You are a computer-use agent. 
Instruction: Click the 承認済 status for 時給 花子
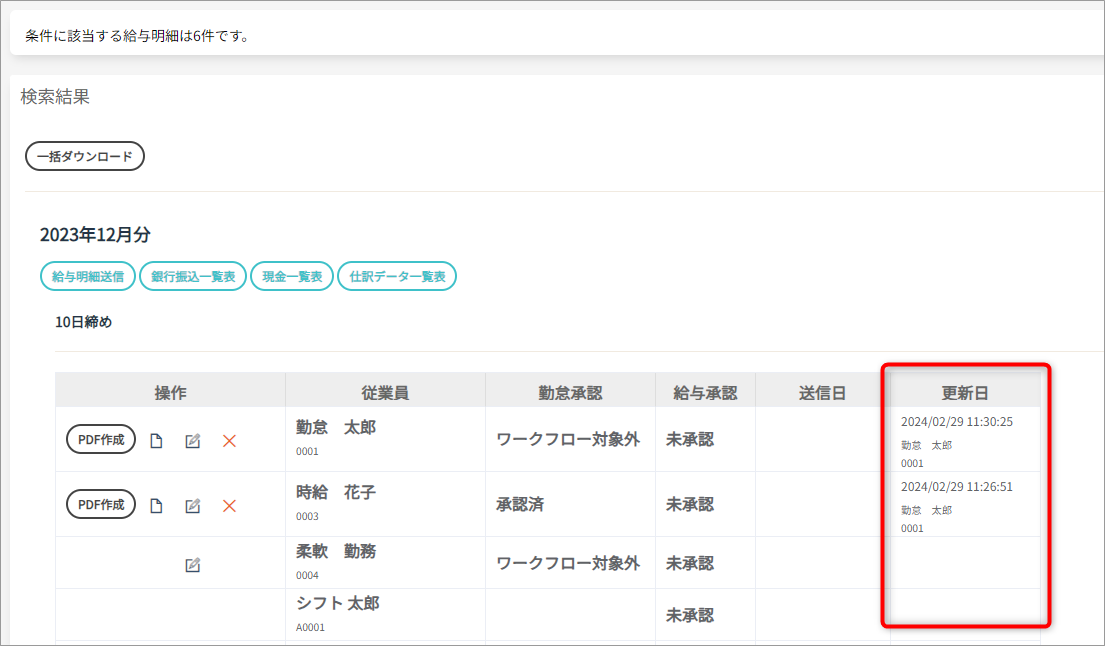pyautogui.click(x=520, y=505)
